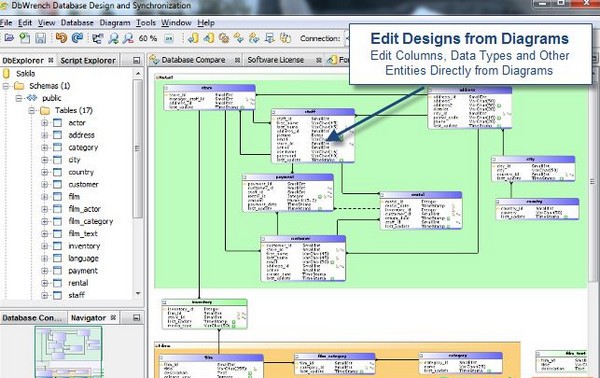600x378 pixels.
Task: Click the zoom in magnifier icon
Action: [x=113, y=38]
